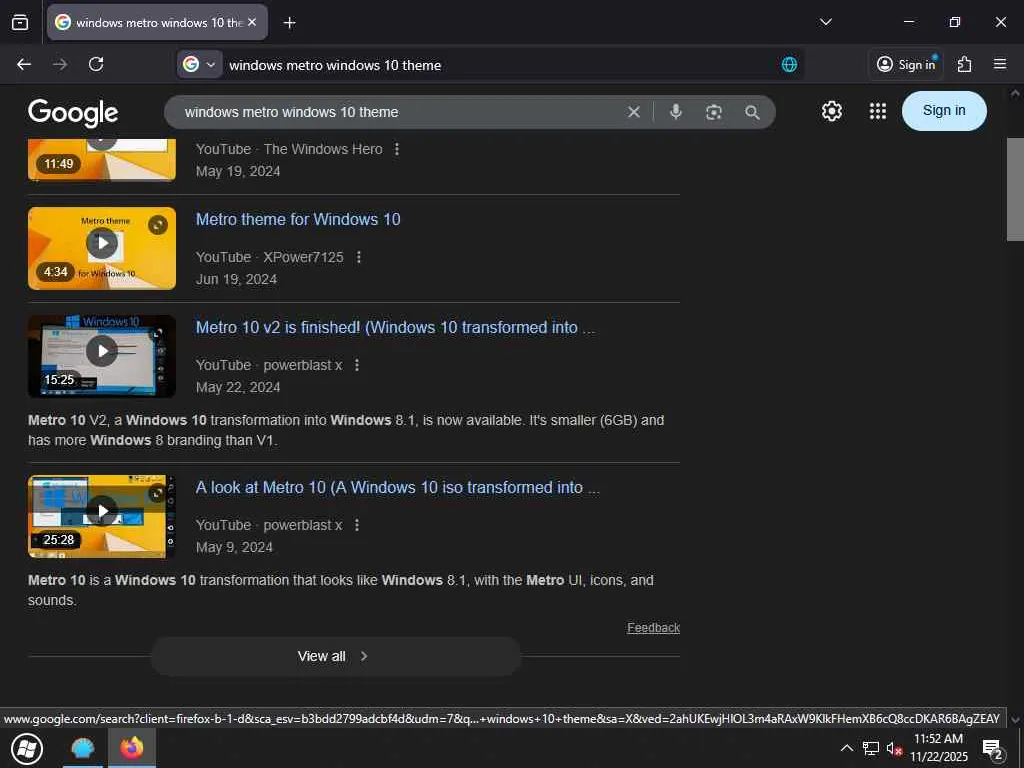Screen dimensions: 1024x768
Task: Open Firefox View button in tab bar
Action: pyautogui.click(x=20, y=22)
